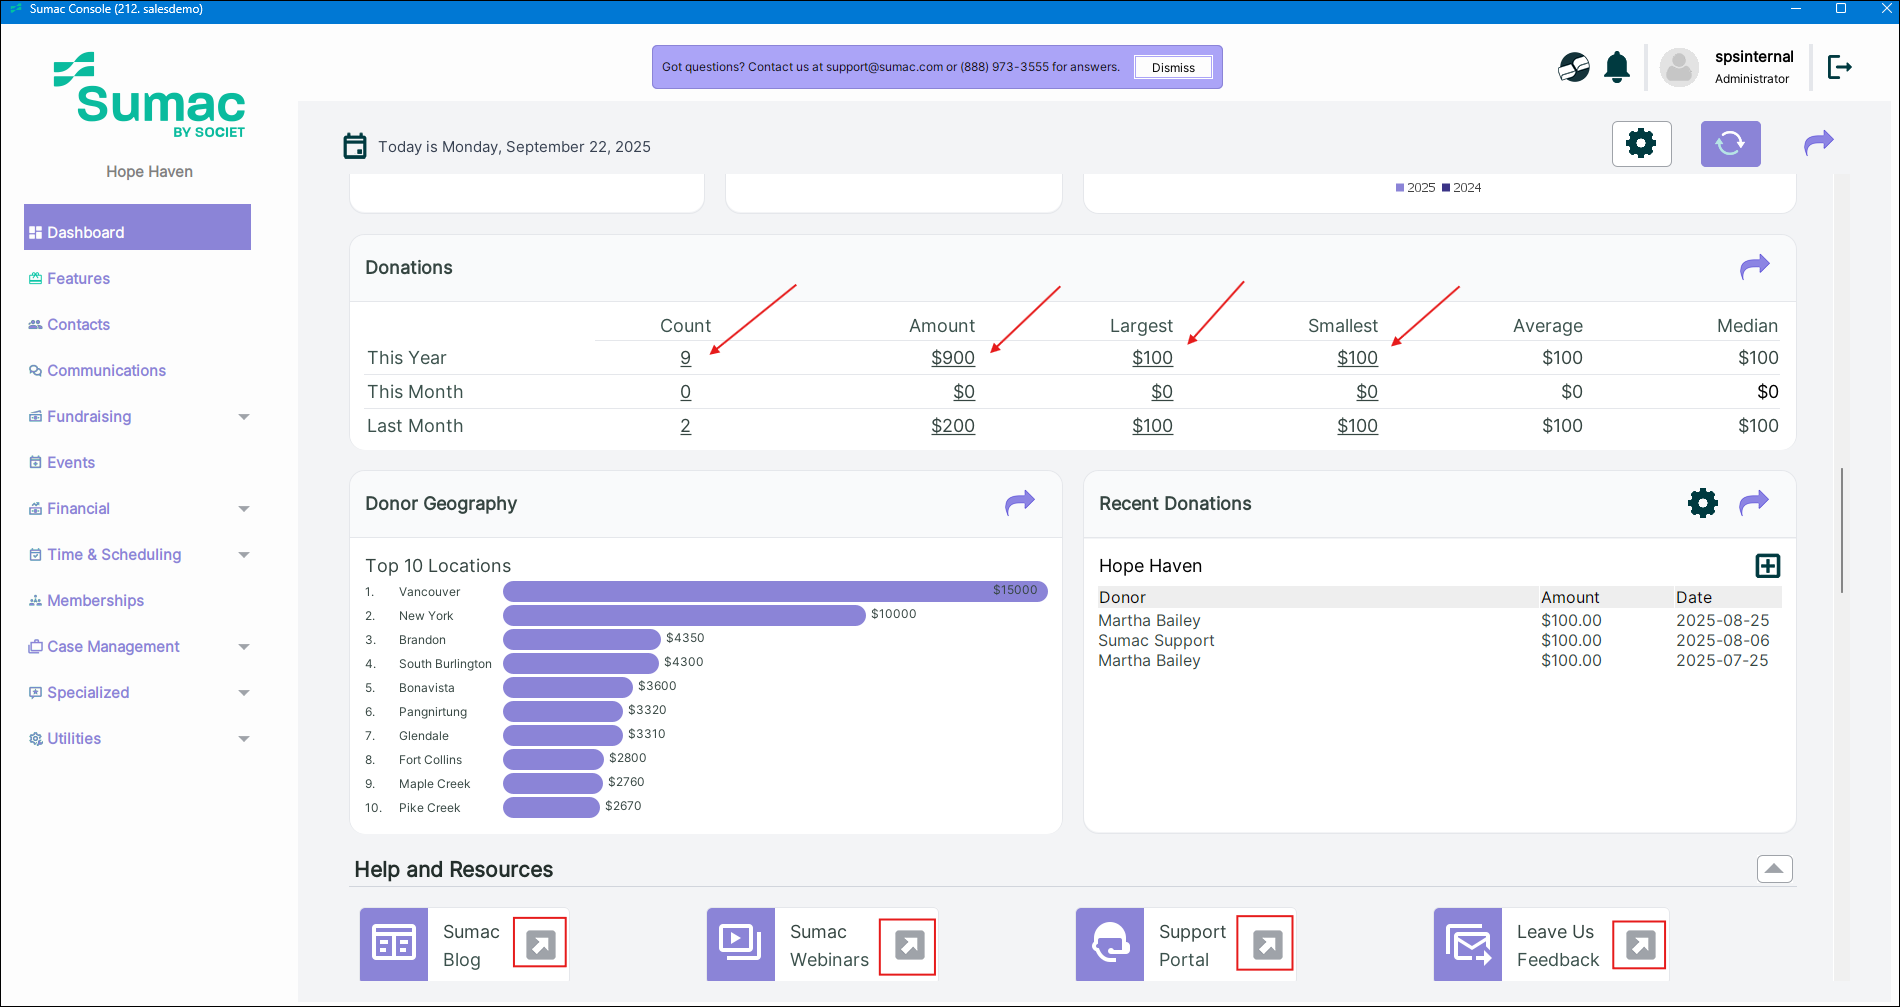The height and width of the screenshot is (1007, 1900).
Task: Click the notification bell icon
Action: coord(1616,67)
